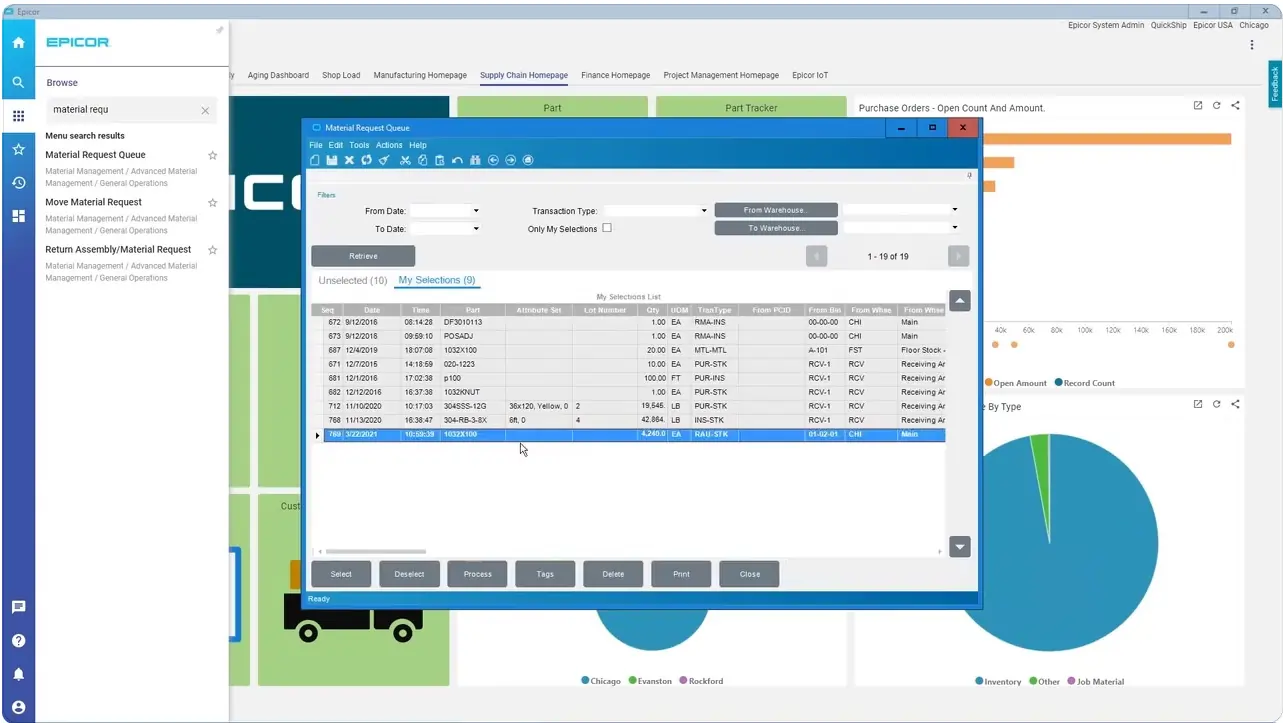Favorite Move Material Request with star
This screenshot has height=723, width=1283.
pos(212,203)
